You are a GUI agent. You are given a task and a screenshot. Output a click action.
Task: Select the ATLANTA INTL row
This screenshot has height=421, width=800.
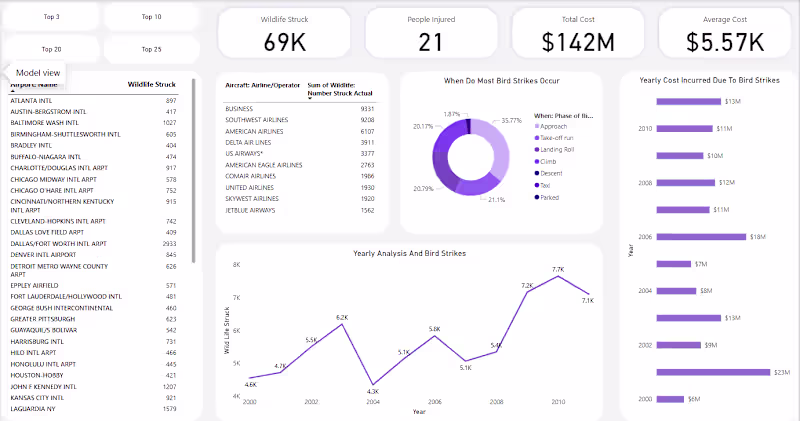click(x=93, y=101)
